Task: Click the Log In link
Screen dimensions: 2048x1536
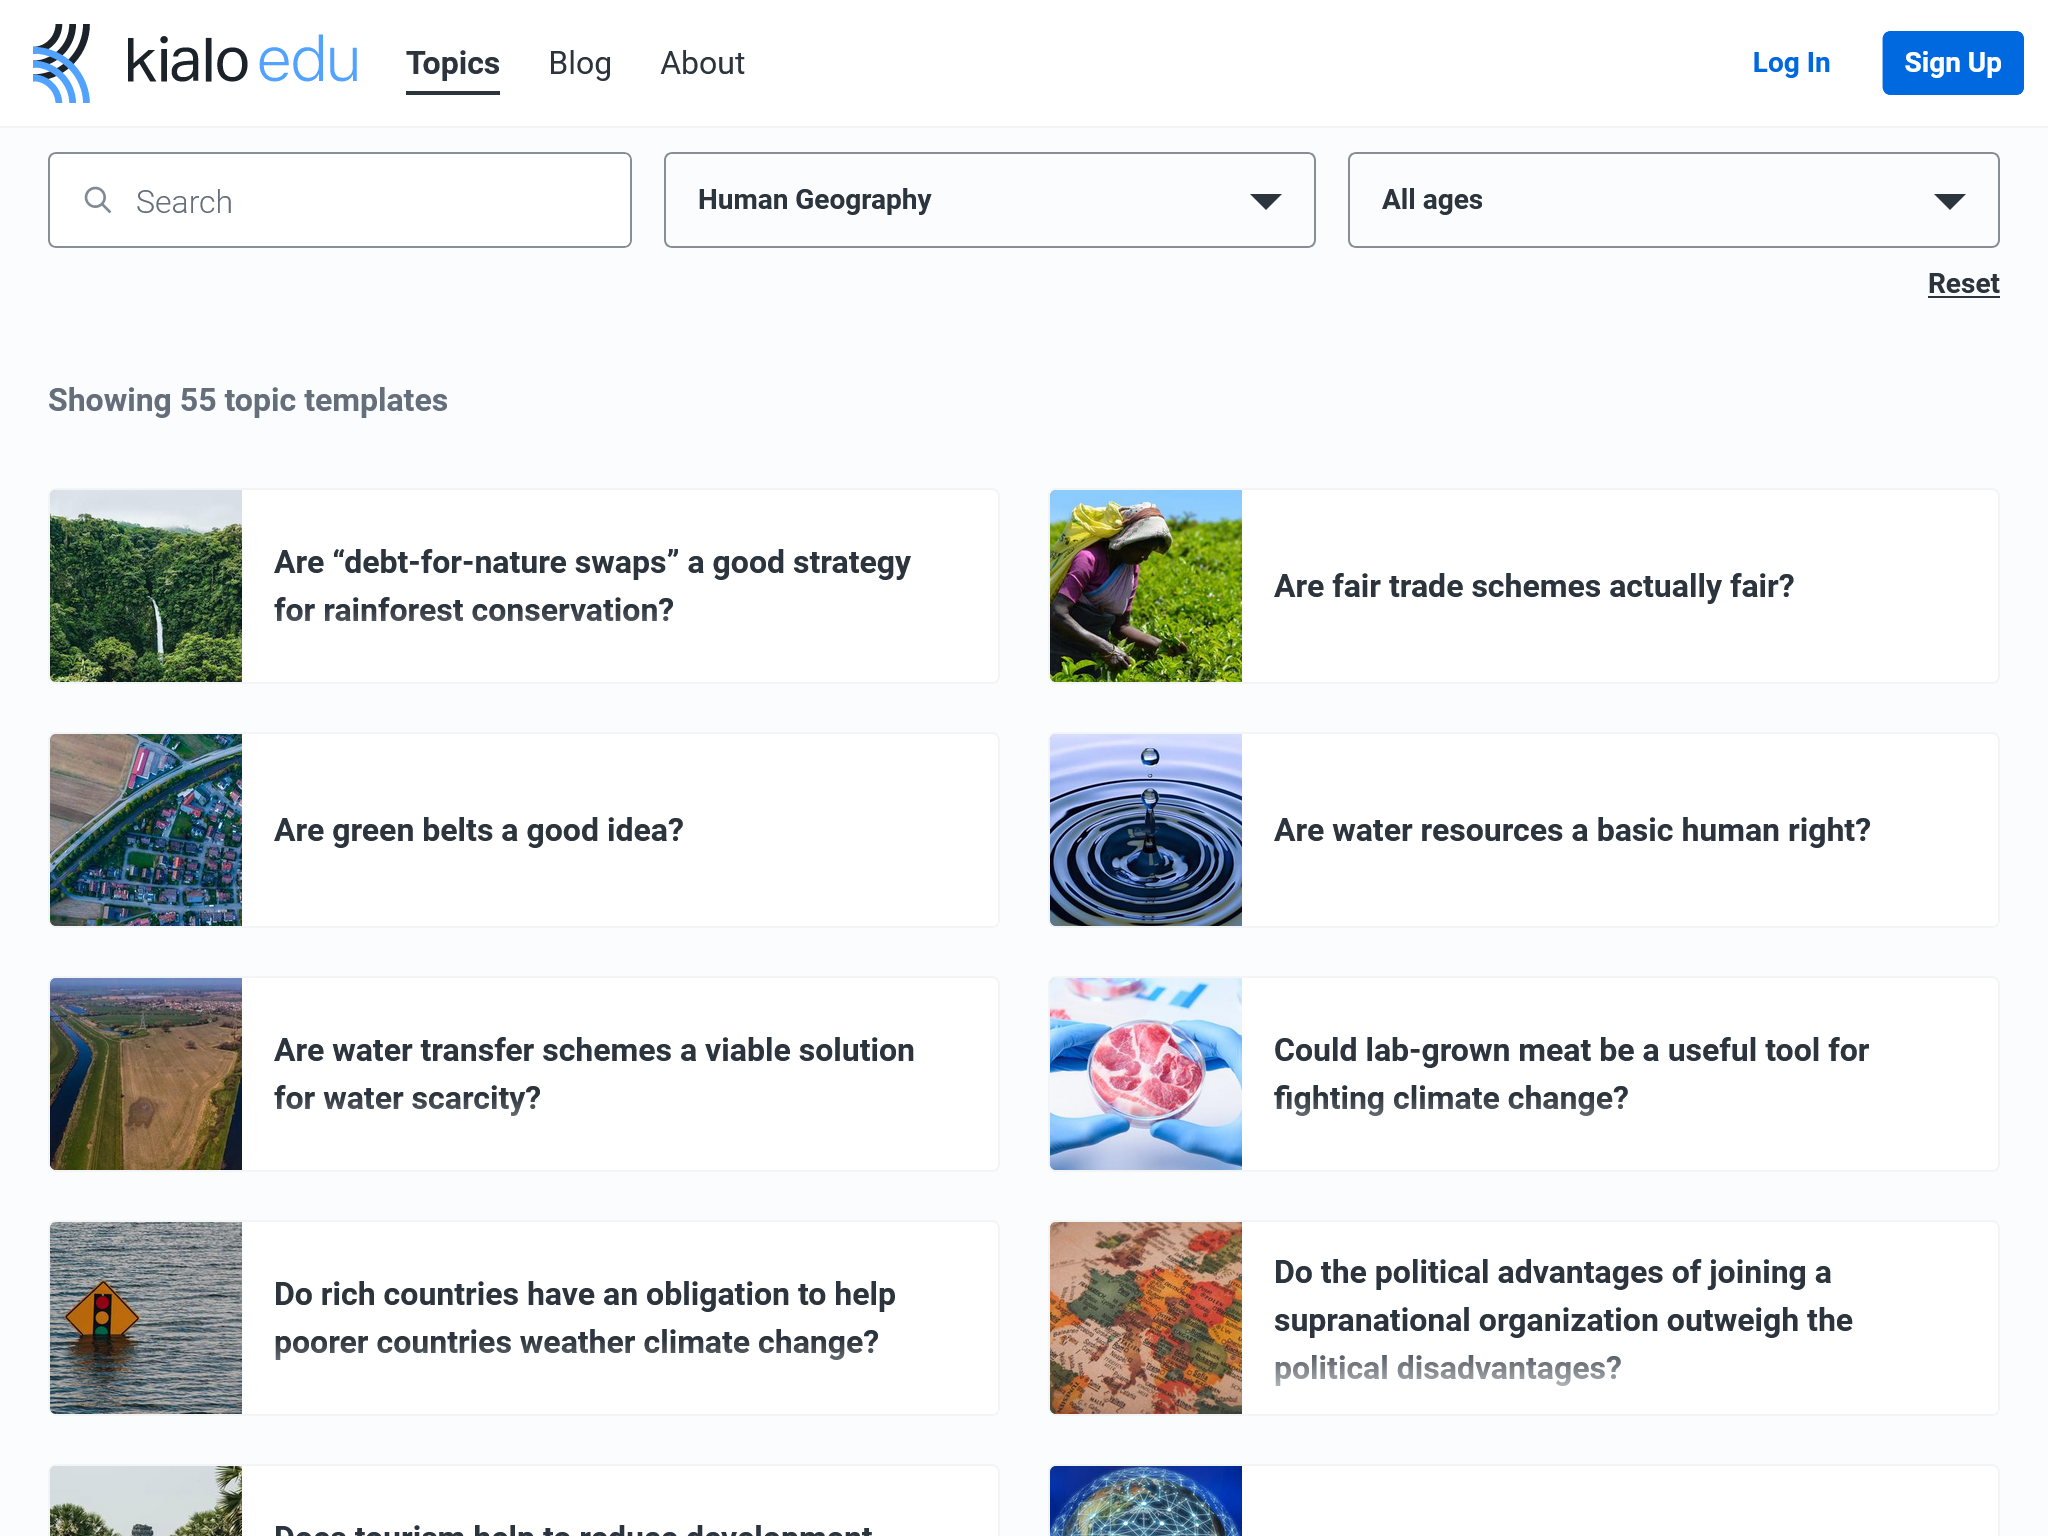Action: point(1790,63)
